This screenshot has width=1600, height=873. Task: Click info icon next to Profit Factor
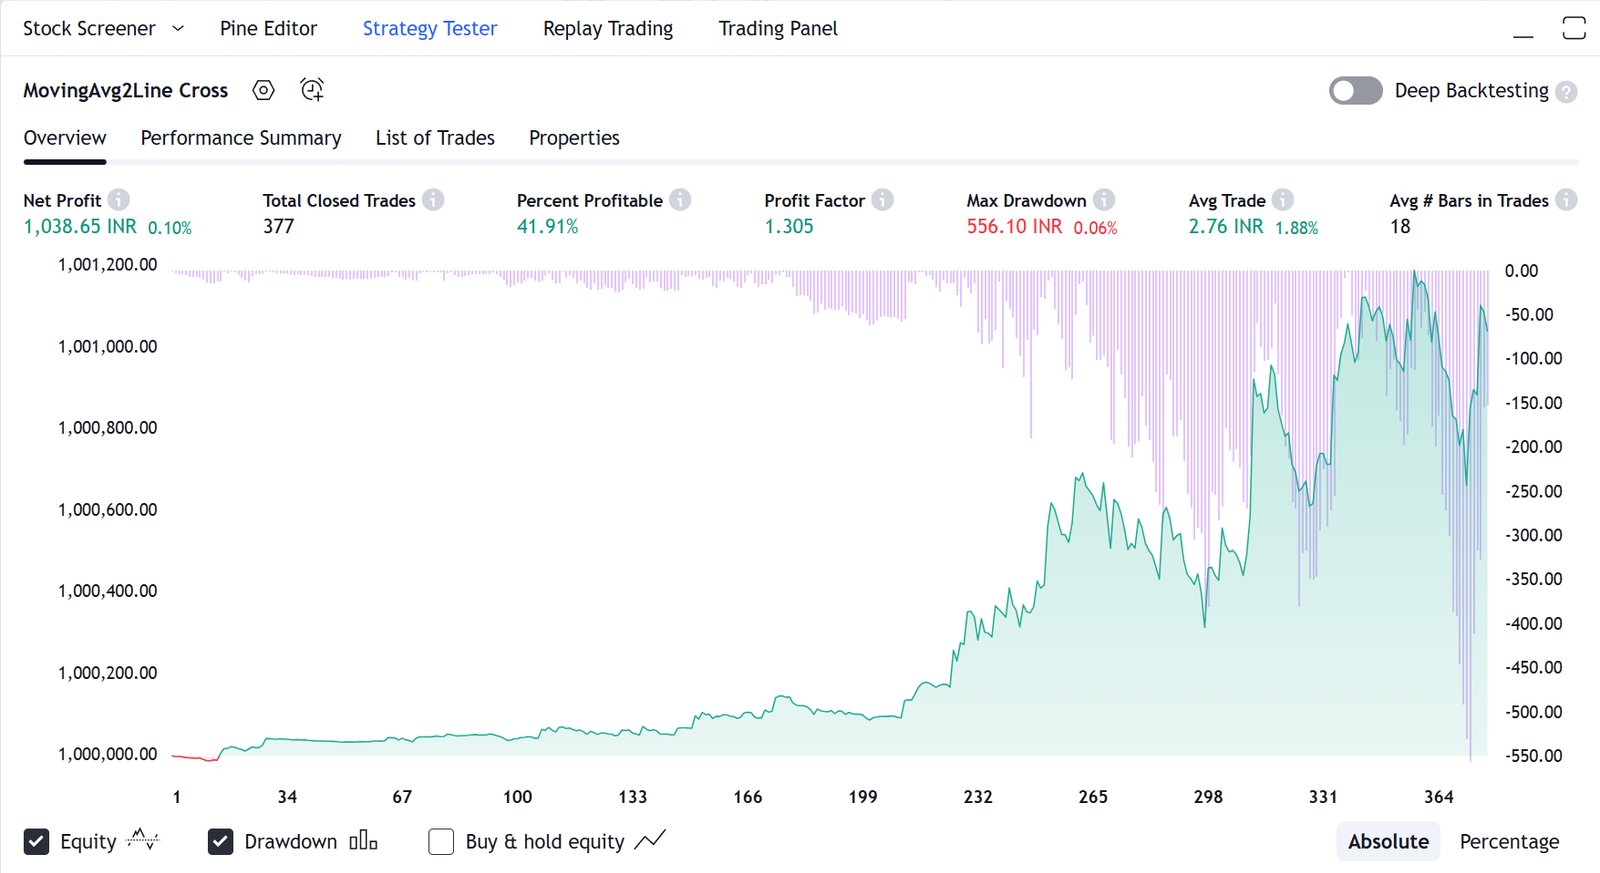coord(882,200)
